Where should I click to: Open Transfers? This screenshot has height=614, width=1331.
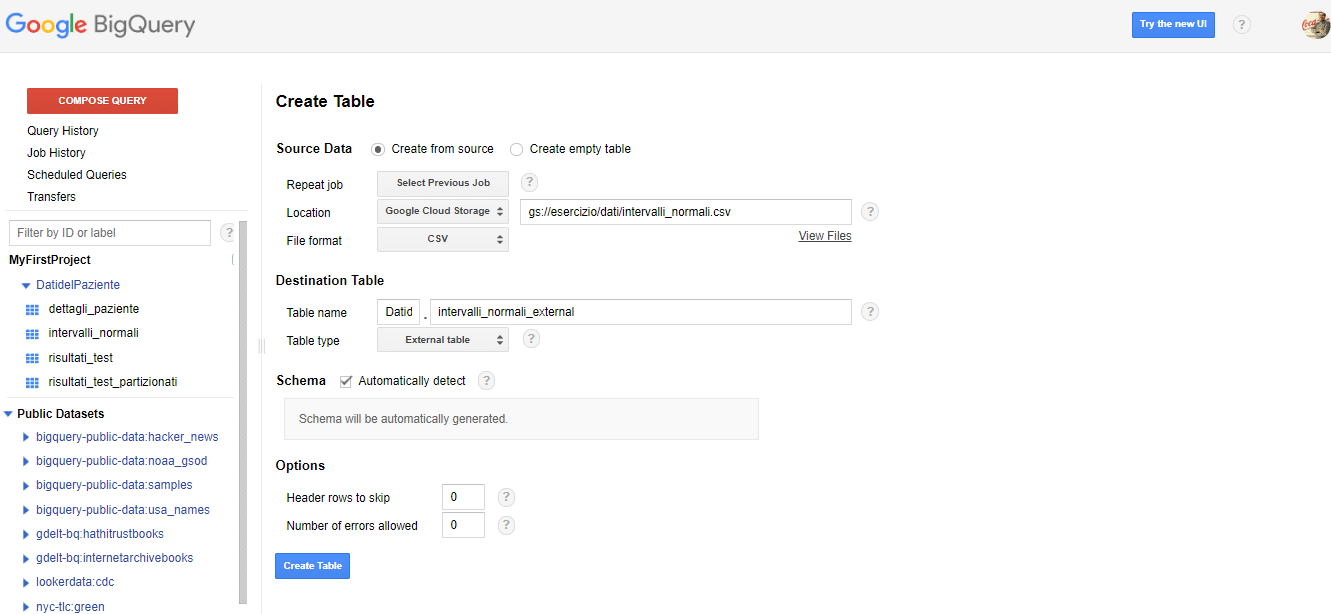51,197
